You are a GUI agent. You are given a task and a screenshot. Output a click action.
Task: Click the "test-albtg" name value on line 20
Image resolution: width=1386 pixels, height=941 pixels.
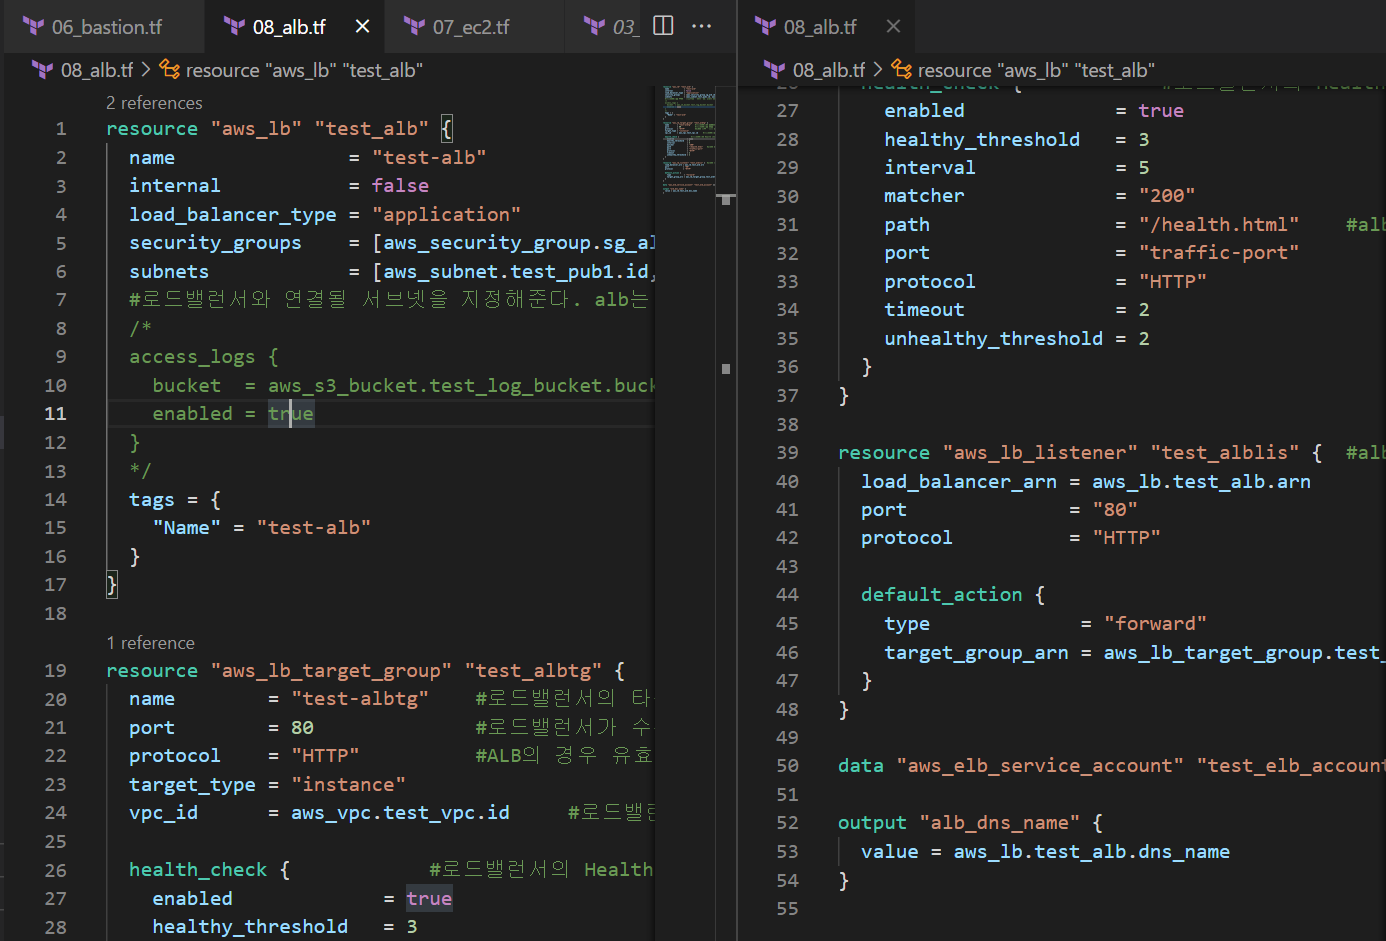point(360,699)
